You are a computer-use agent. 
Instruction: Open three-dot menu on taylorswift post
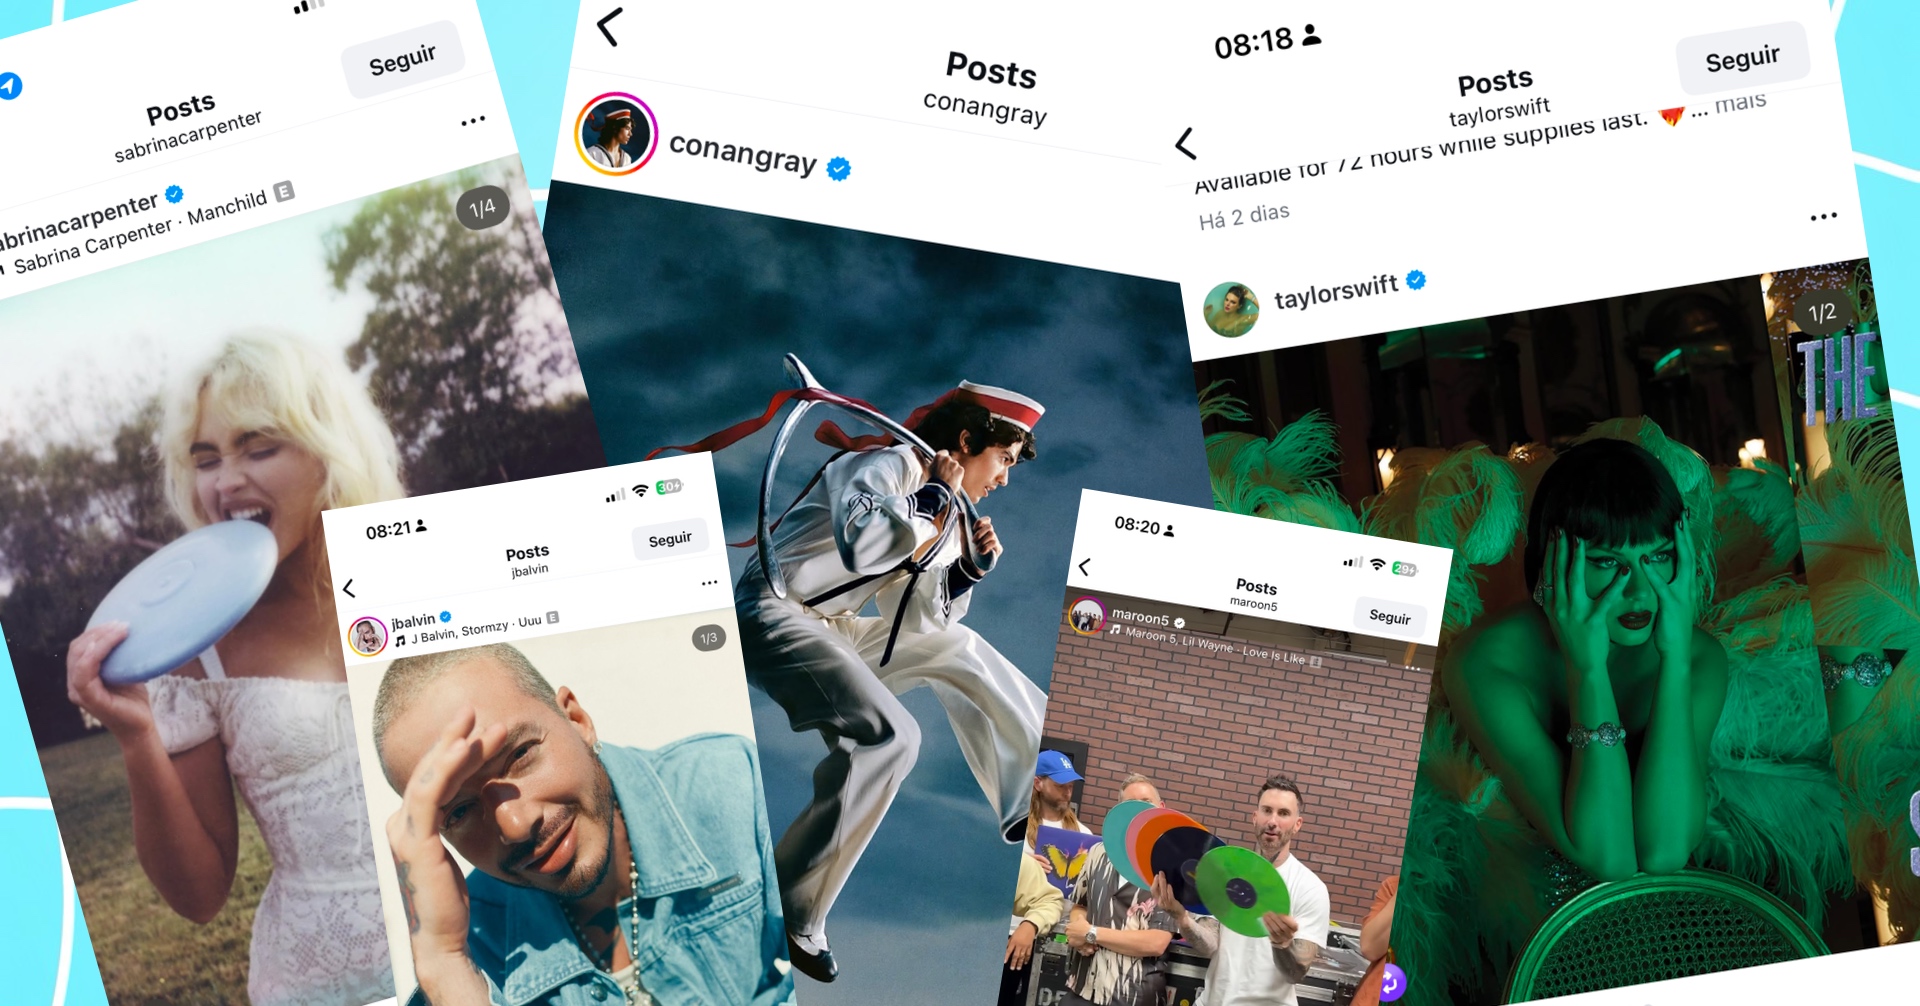(1823, 216)
